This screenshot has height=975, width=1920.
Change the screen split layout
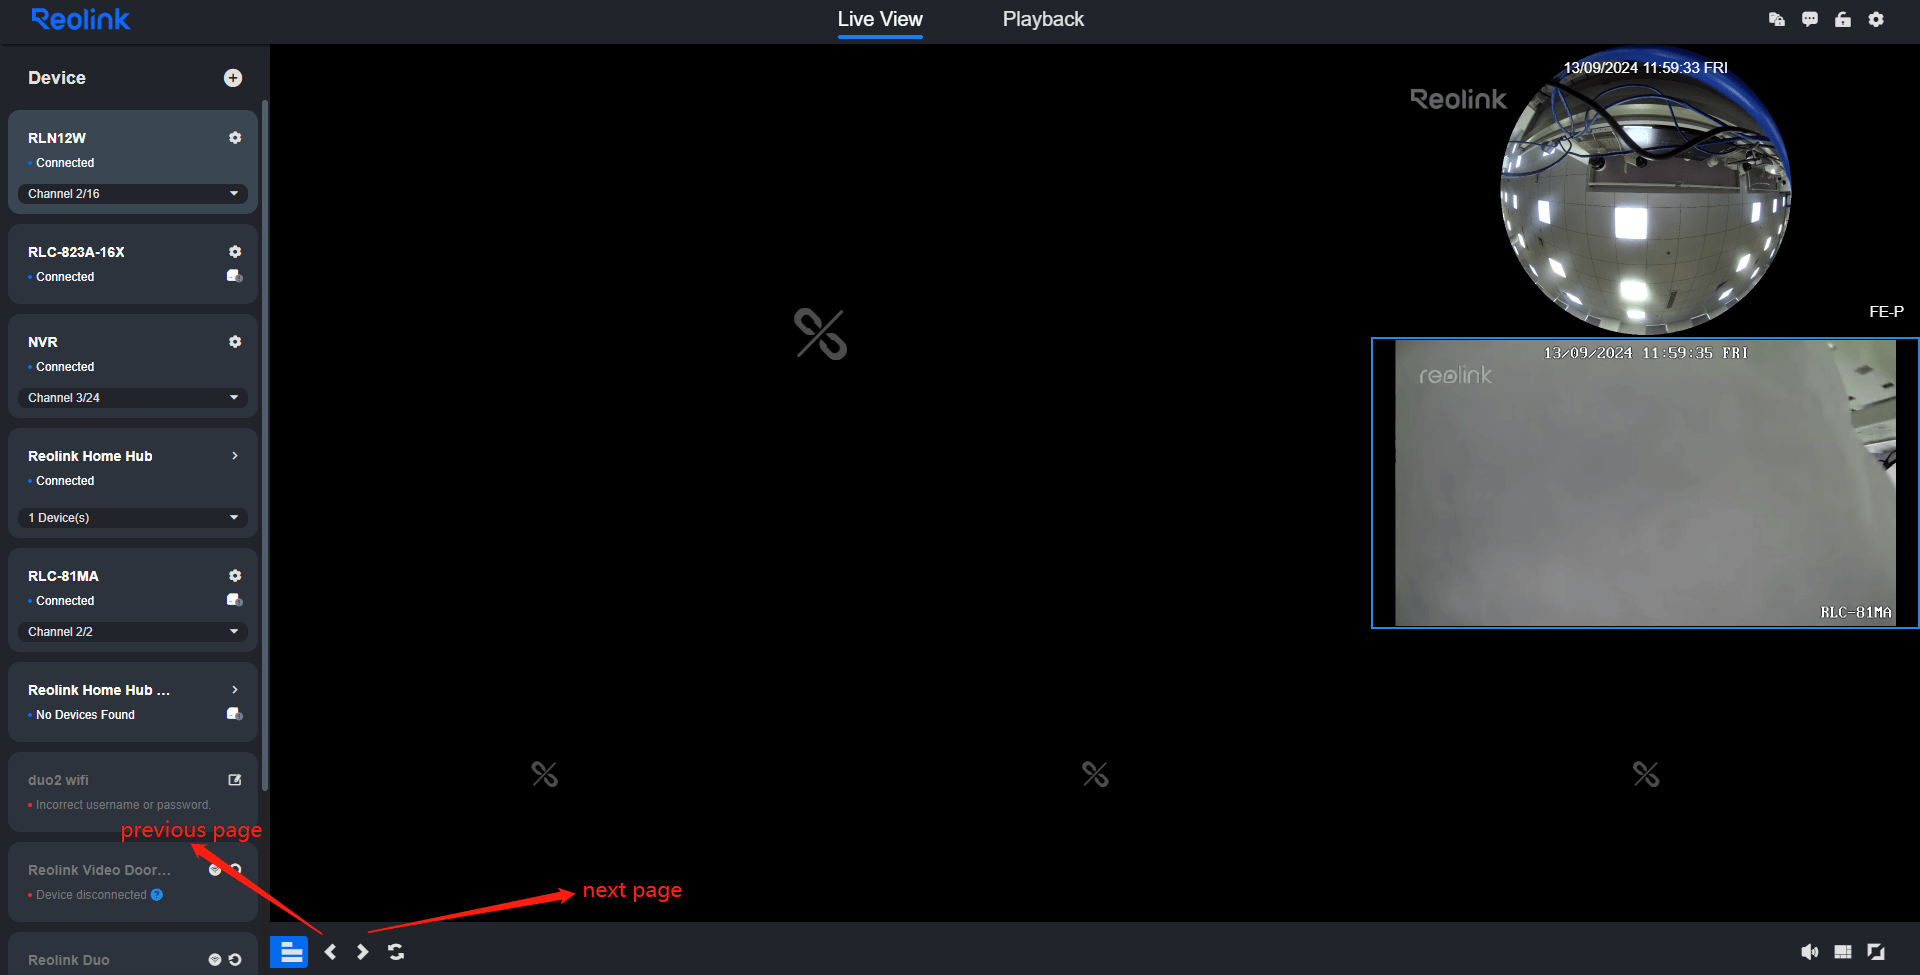1843,952
